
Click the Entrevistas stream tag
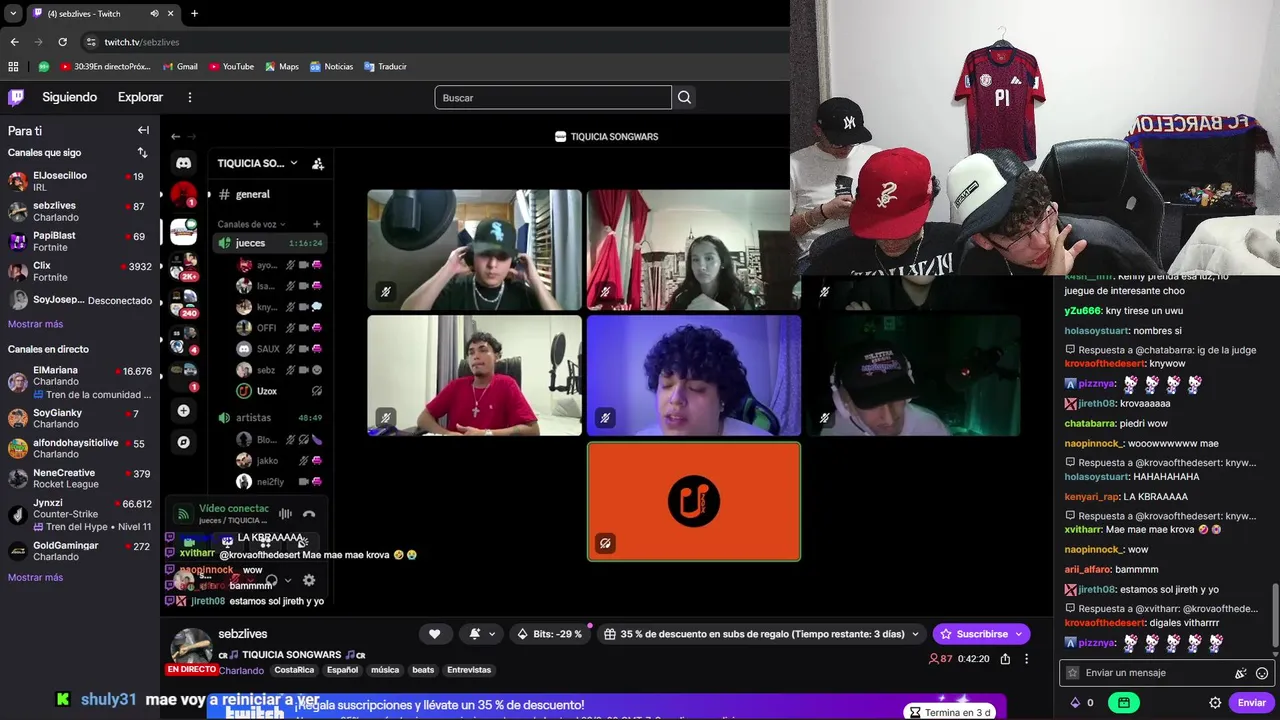[x=469, y=670]
